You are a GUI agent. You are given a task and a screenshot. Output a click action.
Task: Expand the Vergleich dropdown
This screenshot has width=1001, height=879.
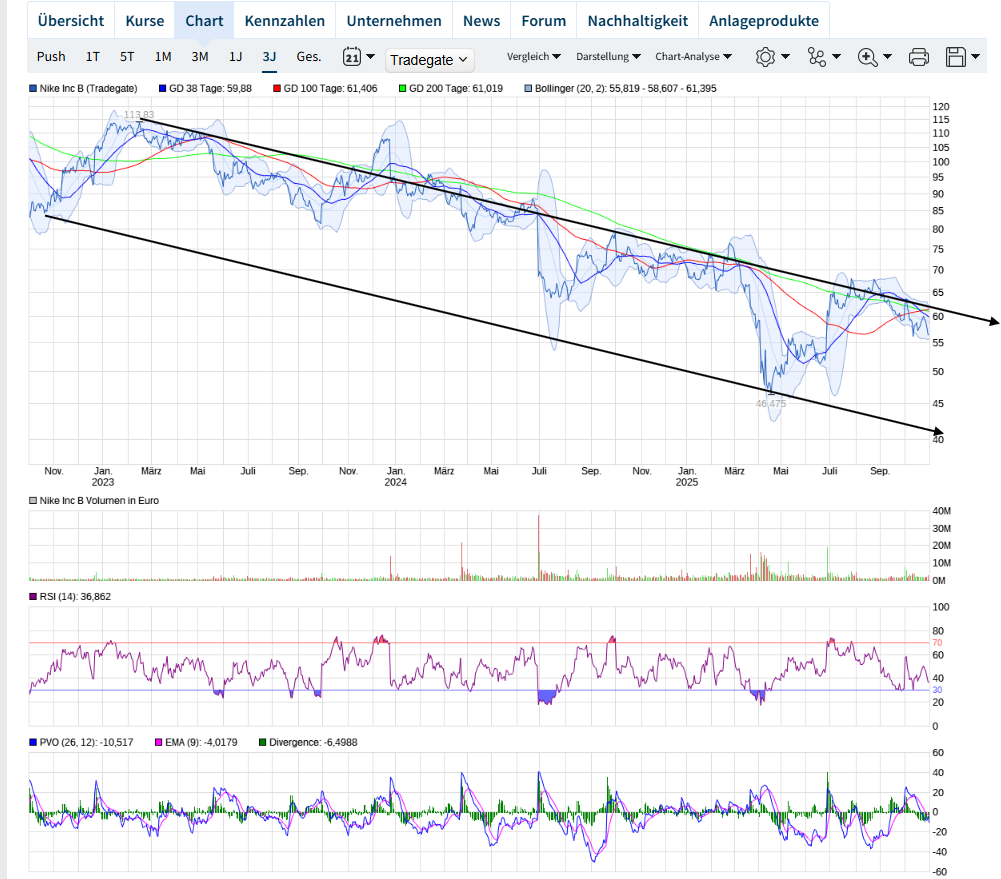click(533, 57)
